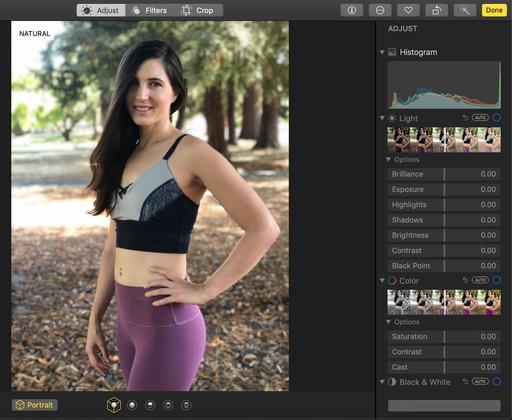The width and height of the screenshot is (512, 420).
Task: Collapse the Light Options disclosure triangle
Action: [x=388, y=159]
